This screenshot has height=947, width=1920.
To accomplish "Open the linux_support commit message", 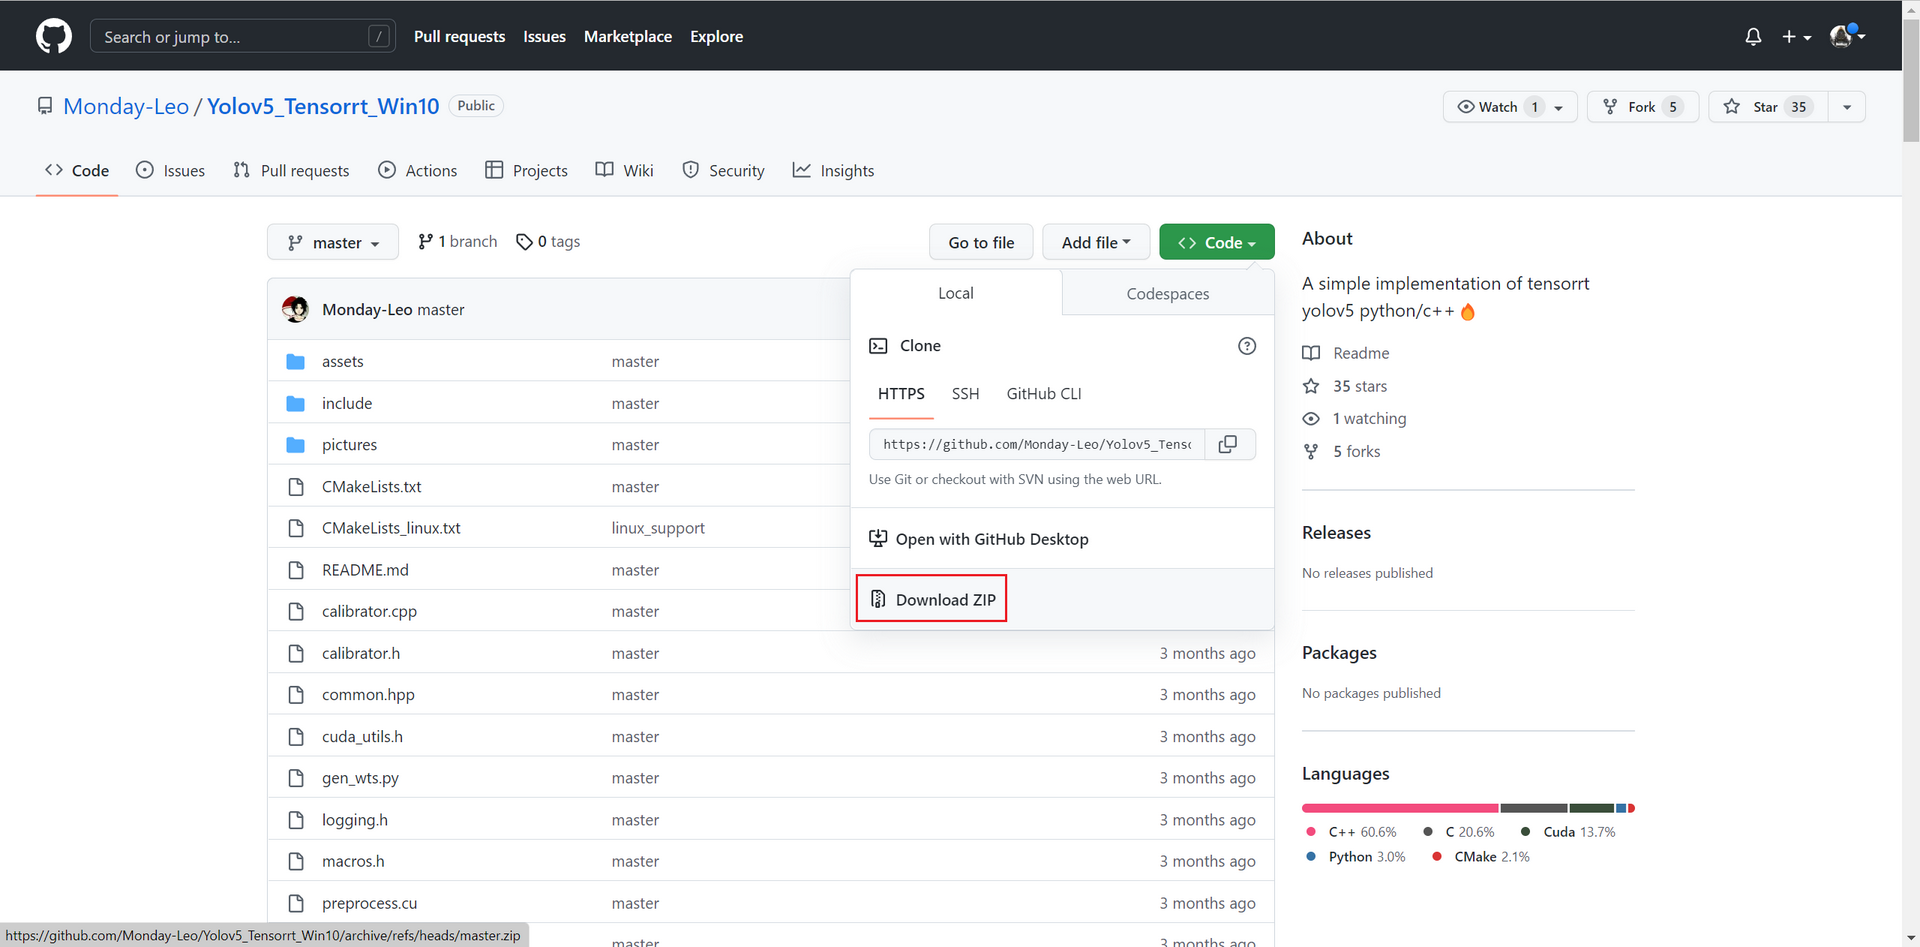I will tap(658, 528).
